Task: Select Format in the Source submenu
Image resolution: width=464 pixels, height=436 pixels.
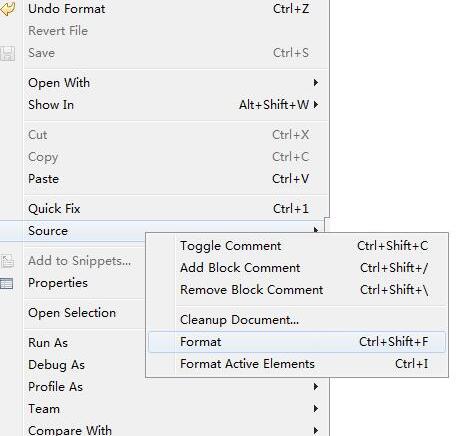Action: point(297,342)
